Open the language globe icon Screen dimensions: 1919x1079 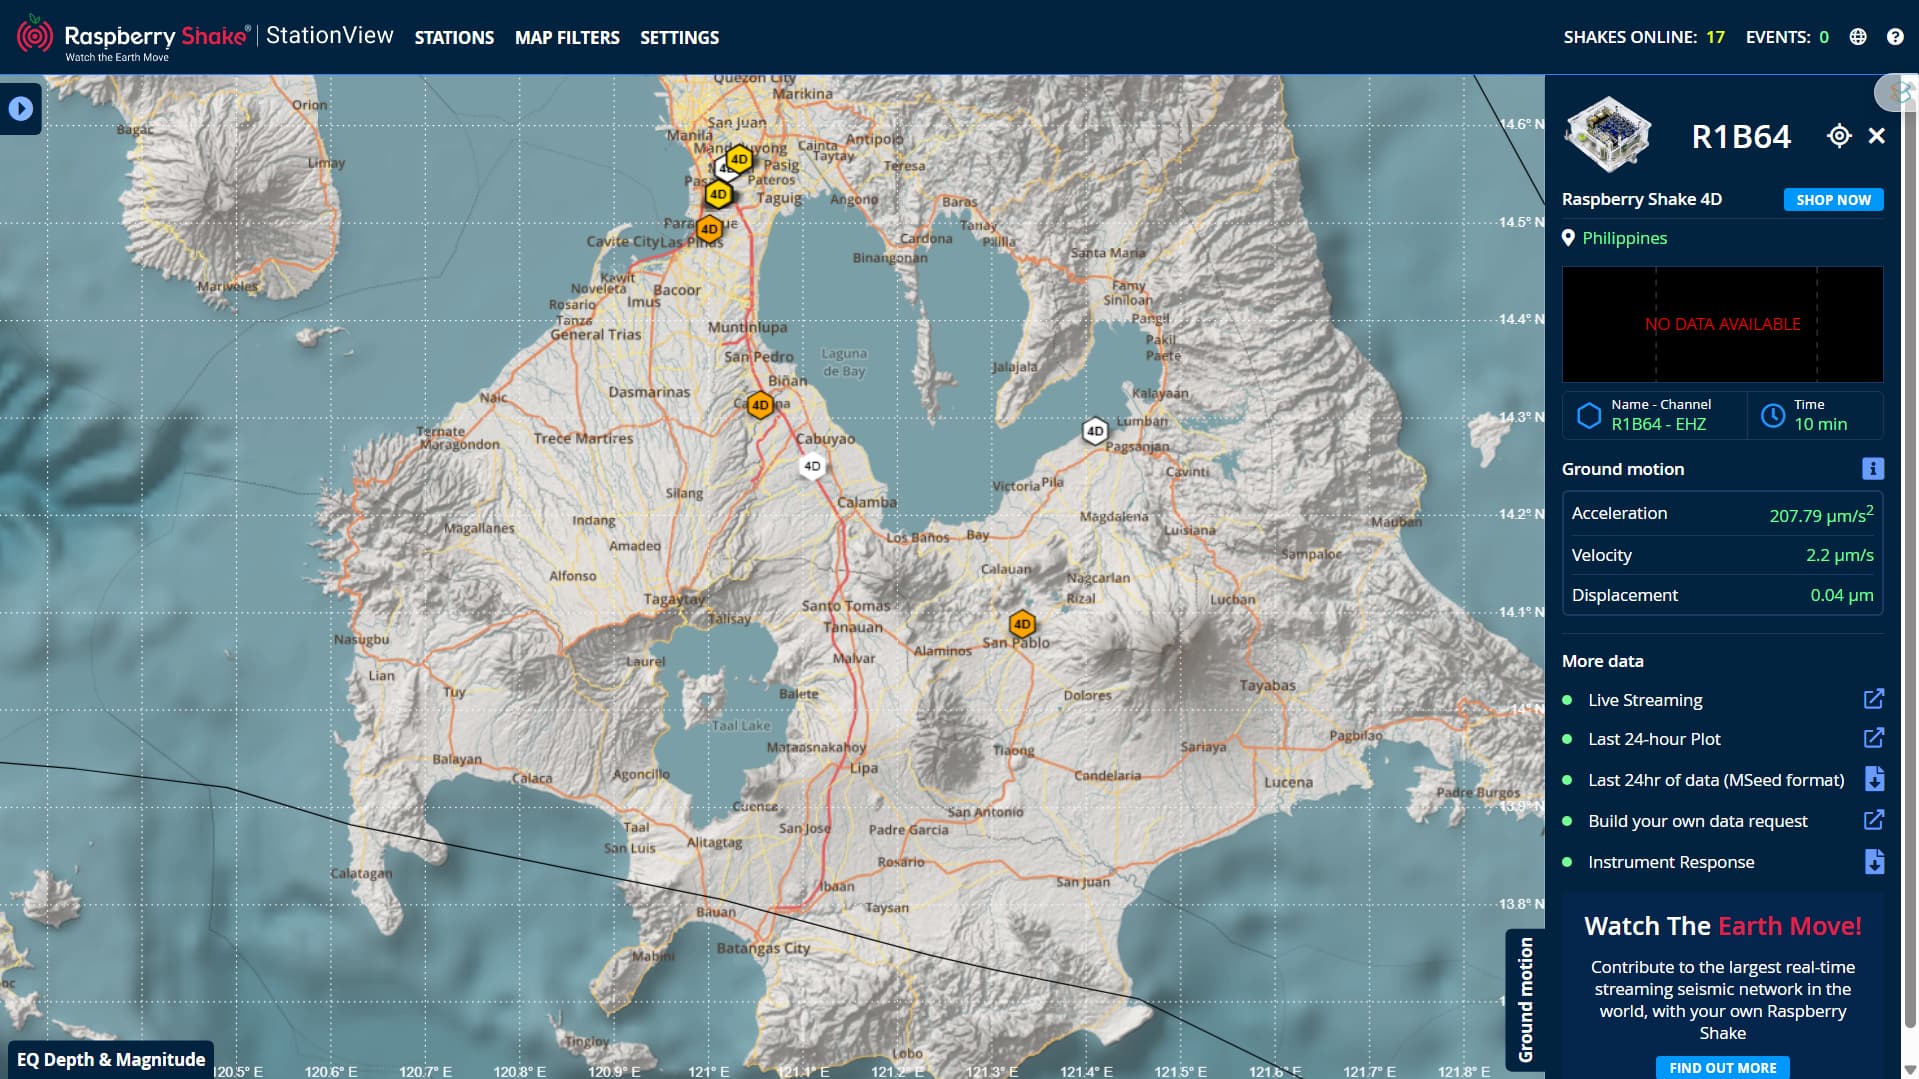1858,37
